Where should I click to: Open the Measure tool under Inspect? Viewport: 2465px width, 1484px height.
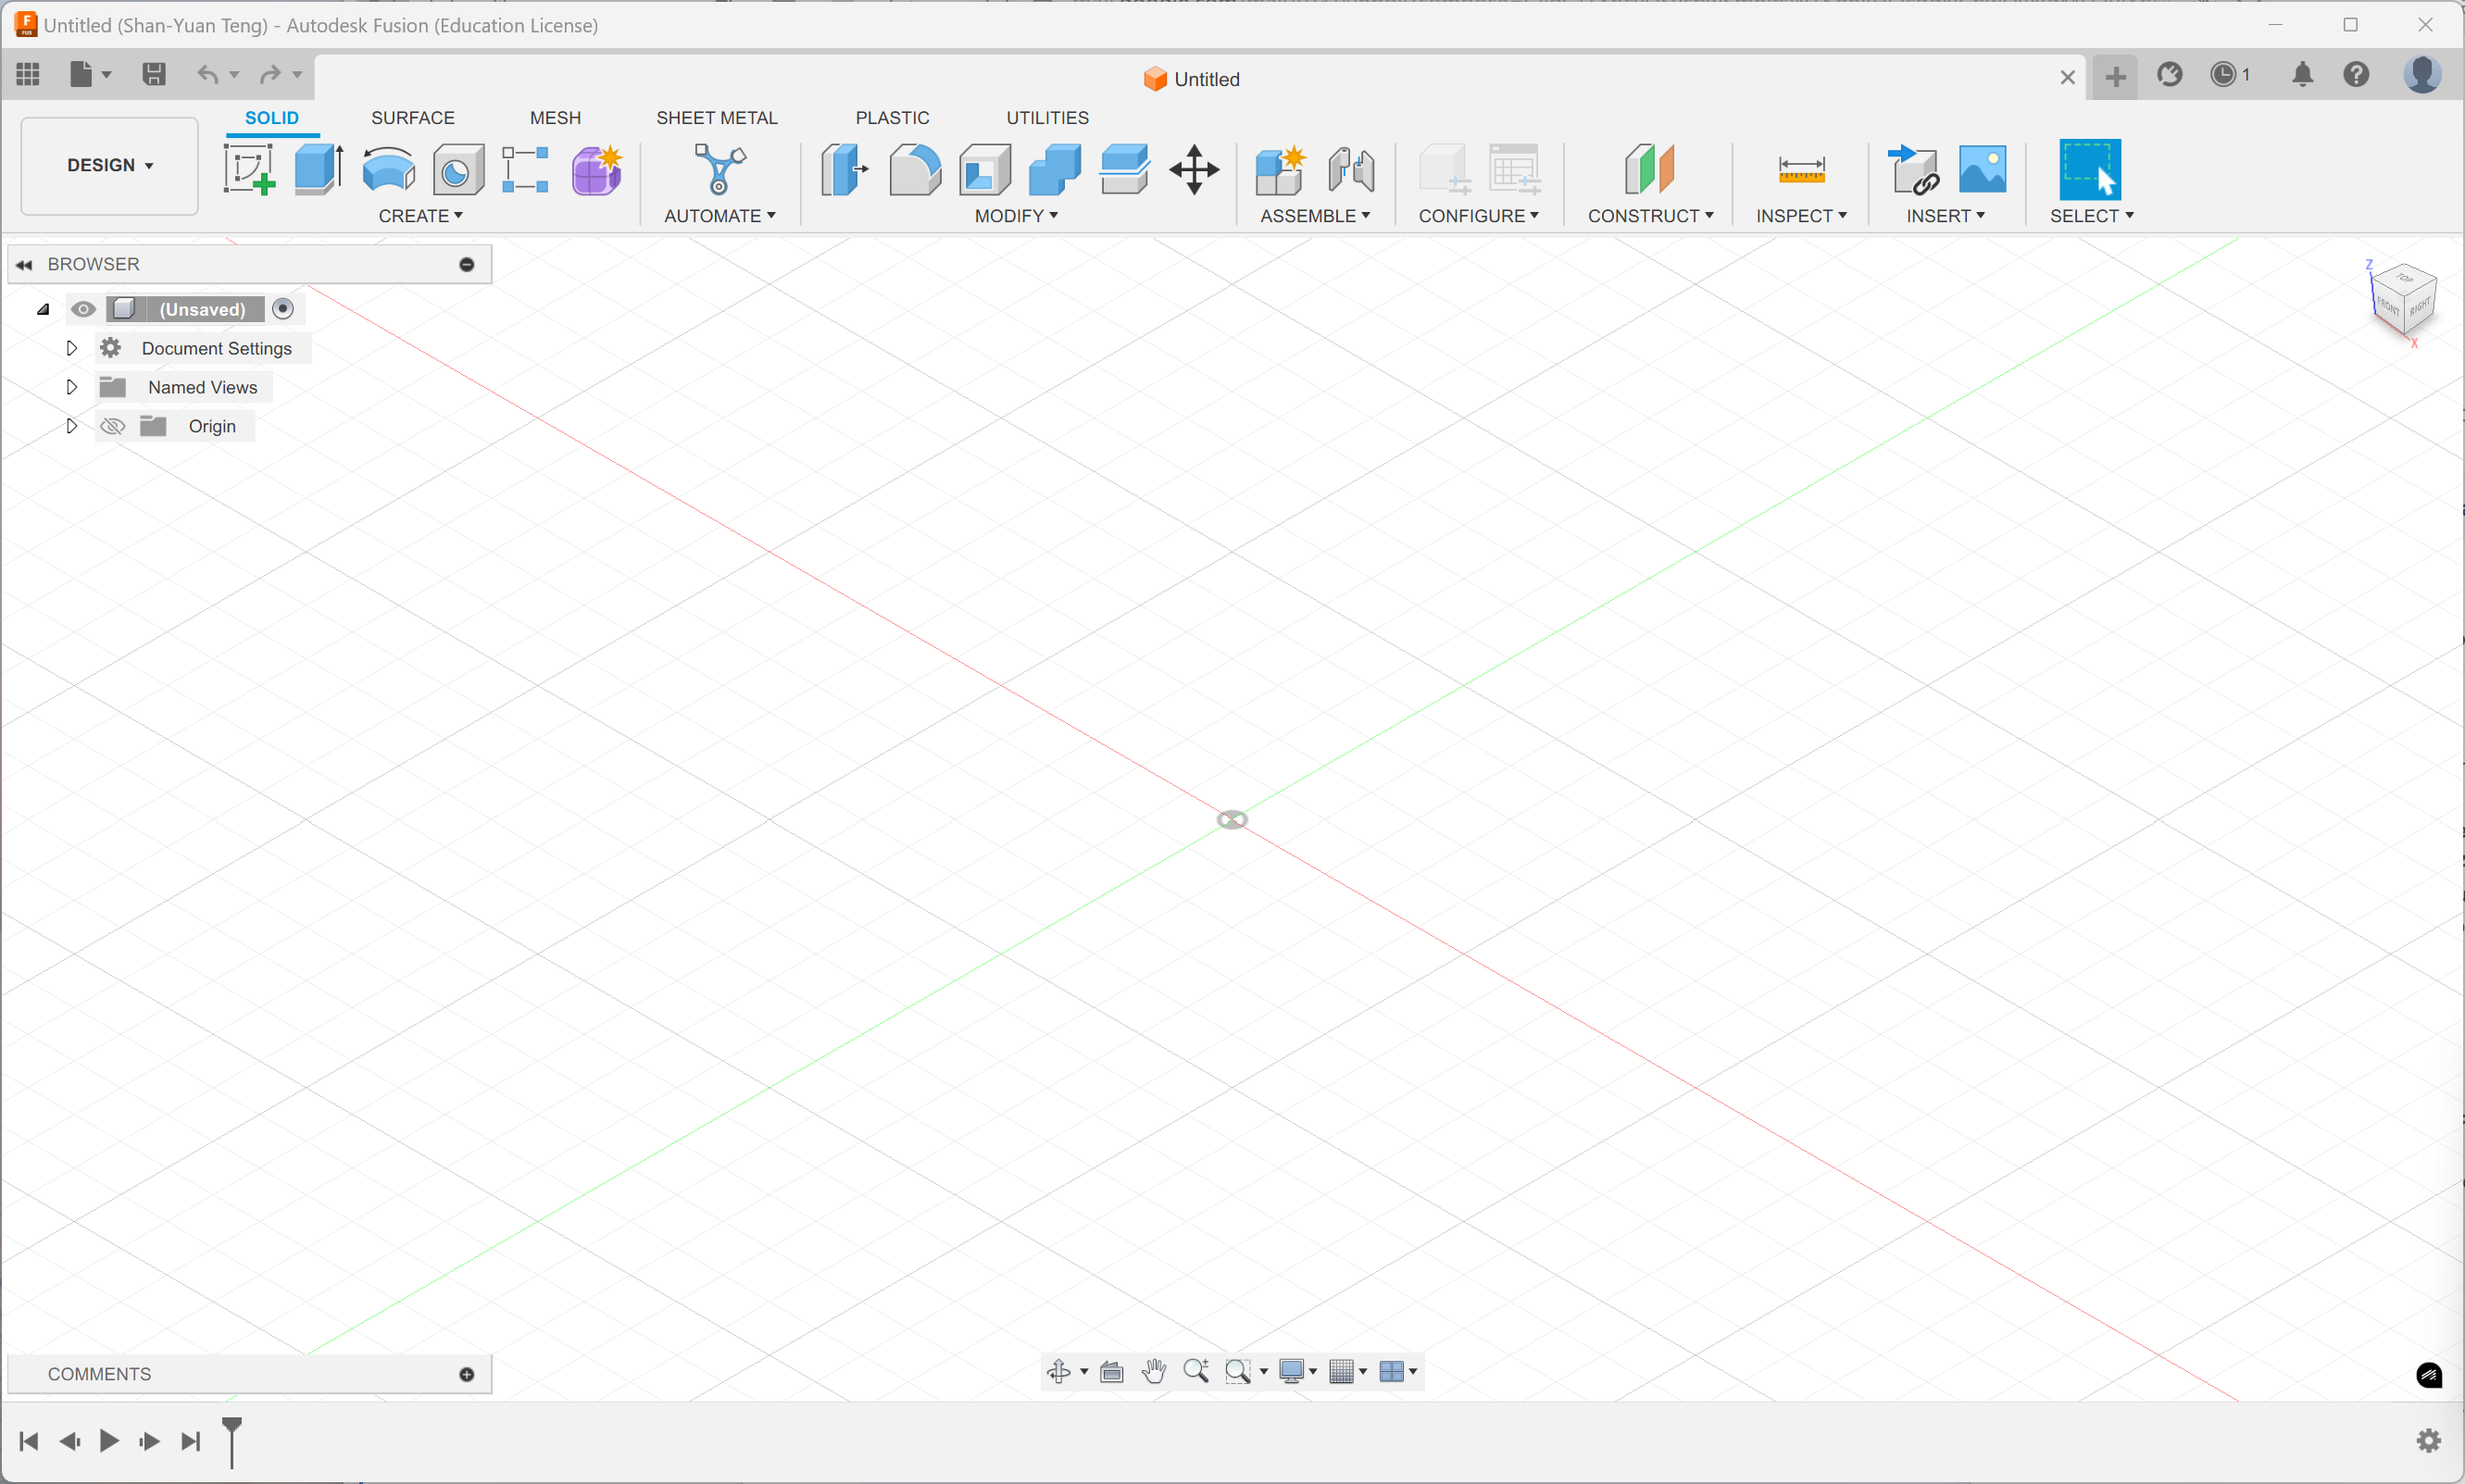click(1801, 168)
